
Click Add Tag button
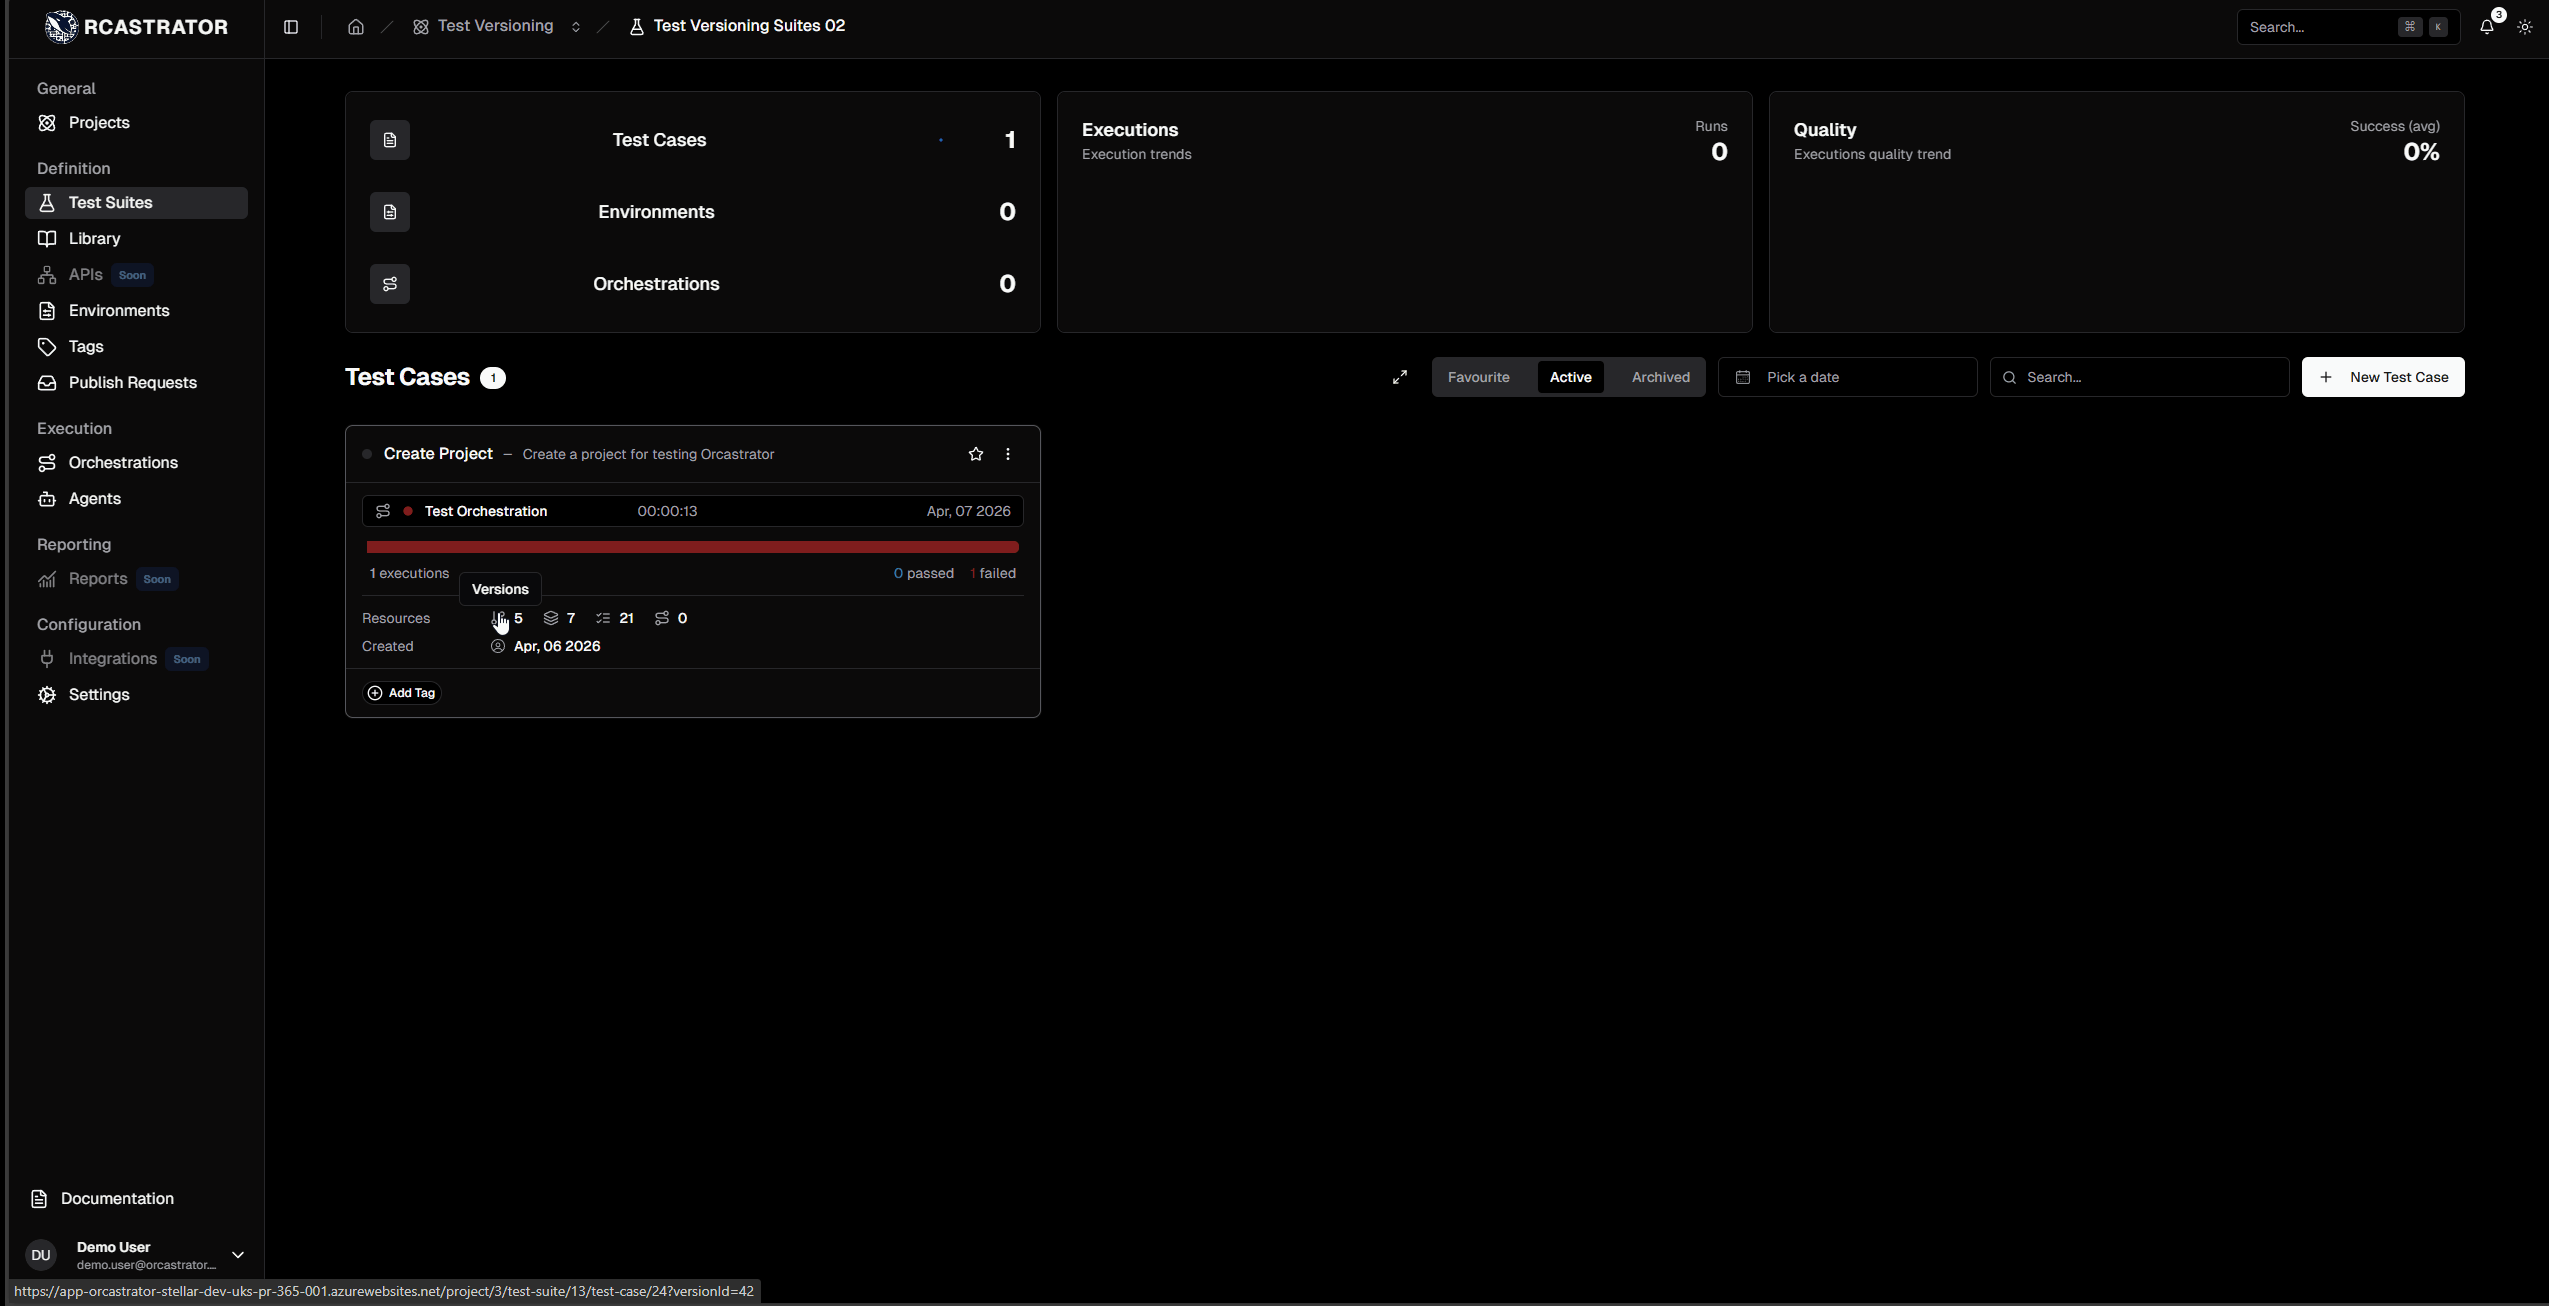click(x=402, y=693)
